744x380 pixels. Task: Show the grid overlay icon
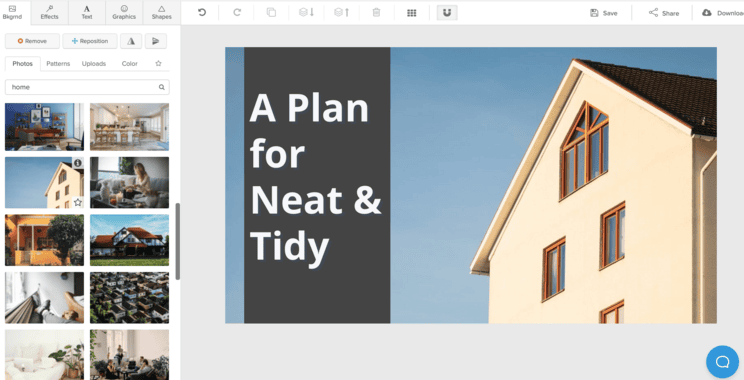[x=411, y=13]
